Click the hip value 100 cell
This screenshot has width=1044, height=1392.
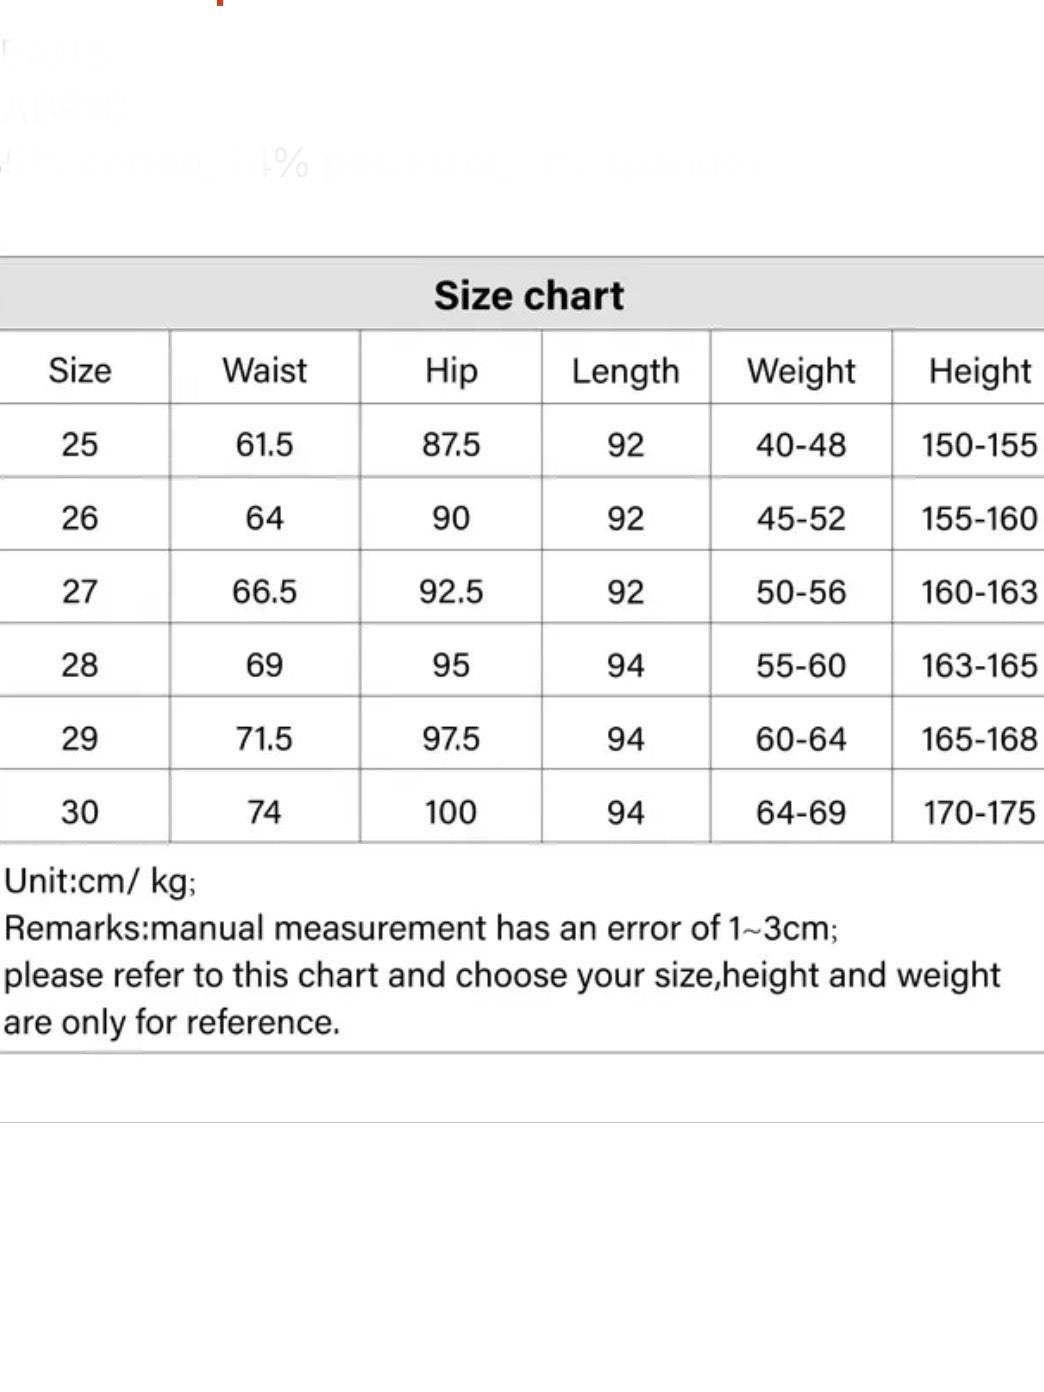coord(451,812)
